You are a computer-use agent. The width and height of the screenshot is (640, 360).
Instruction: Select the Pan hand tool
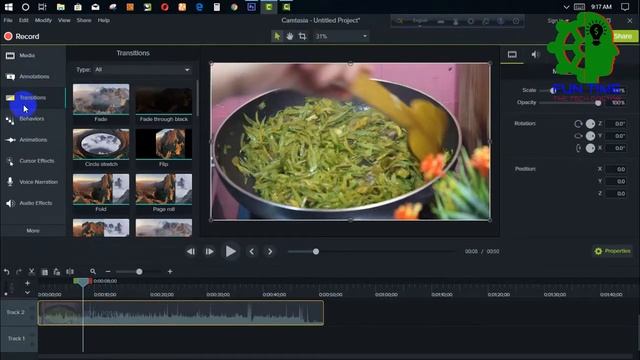[289, 36]
